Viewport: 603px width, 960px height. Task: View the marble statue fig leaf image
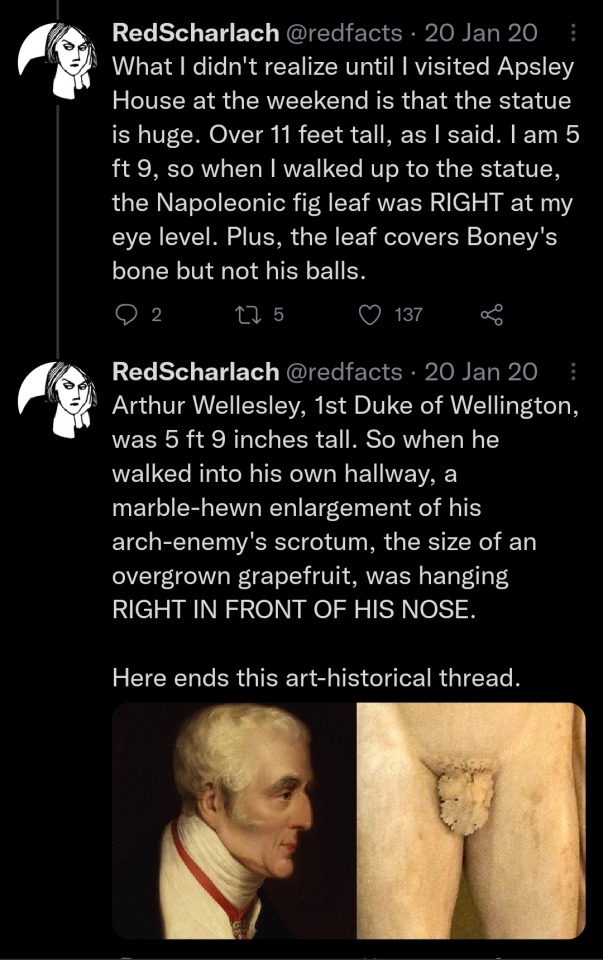point(470,820)
